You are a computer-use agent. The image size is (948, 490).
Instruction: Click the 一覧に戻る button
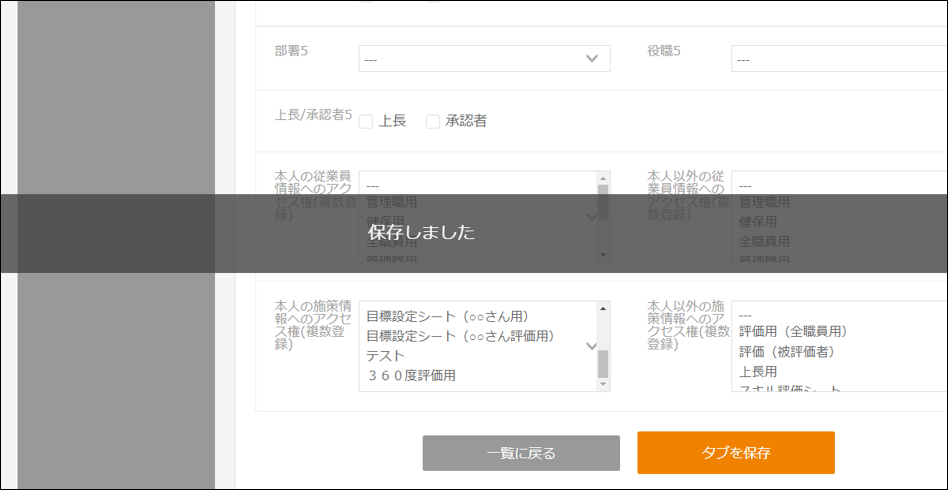(521, 453)
